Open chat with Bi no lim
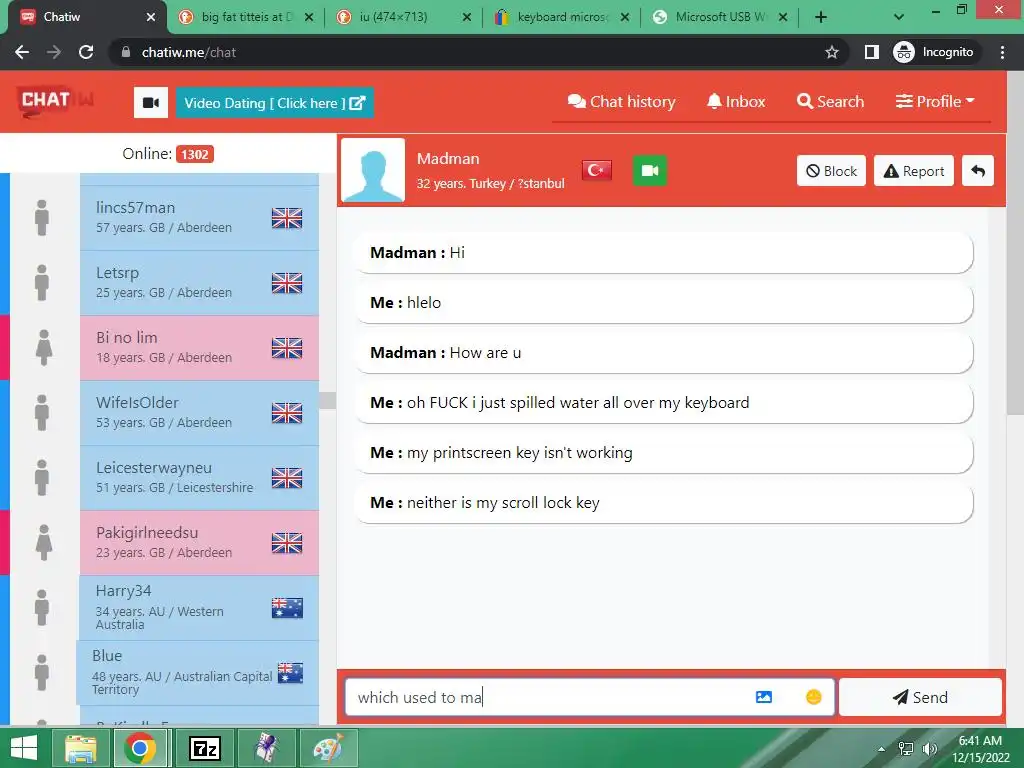 (x=199, y=348)
